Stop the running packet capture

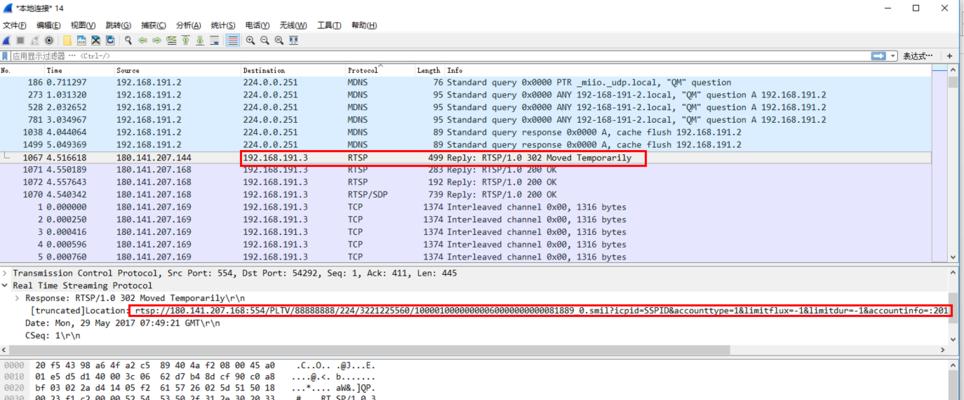20,41
